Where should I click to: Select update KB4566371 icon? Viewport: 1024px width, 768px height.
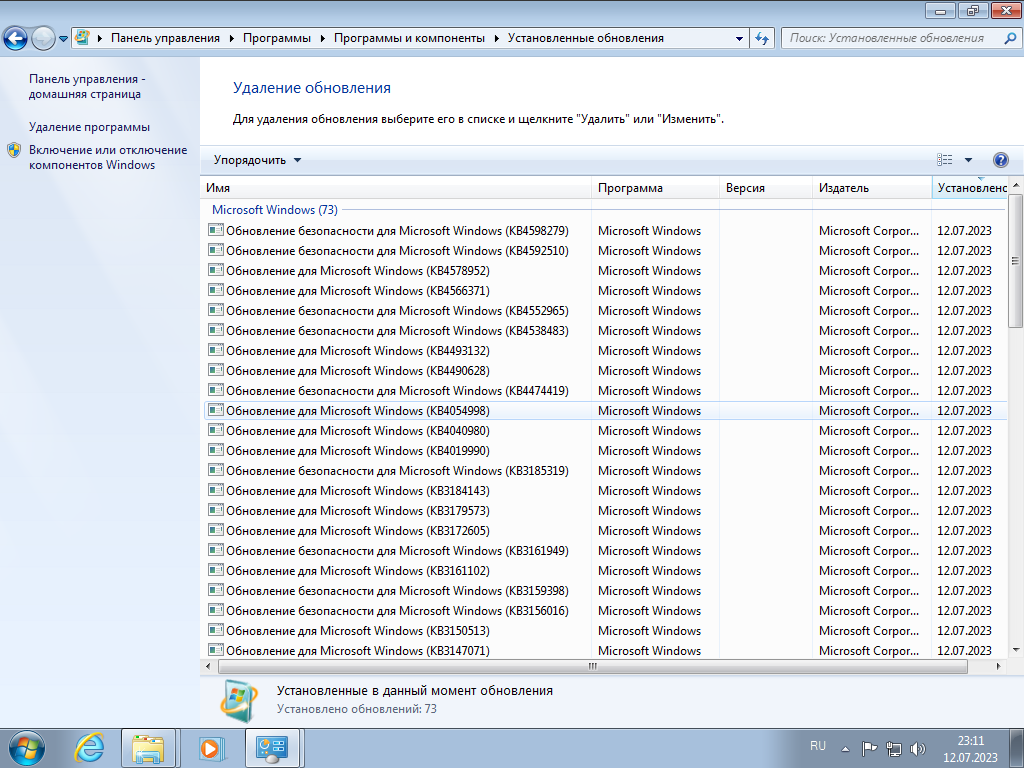(x=216, y=290)
